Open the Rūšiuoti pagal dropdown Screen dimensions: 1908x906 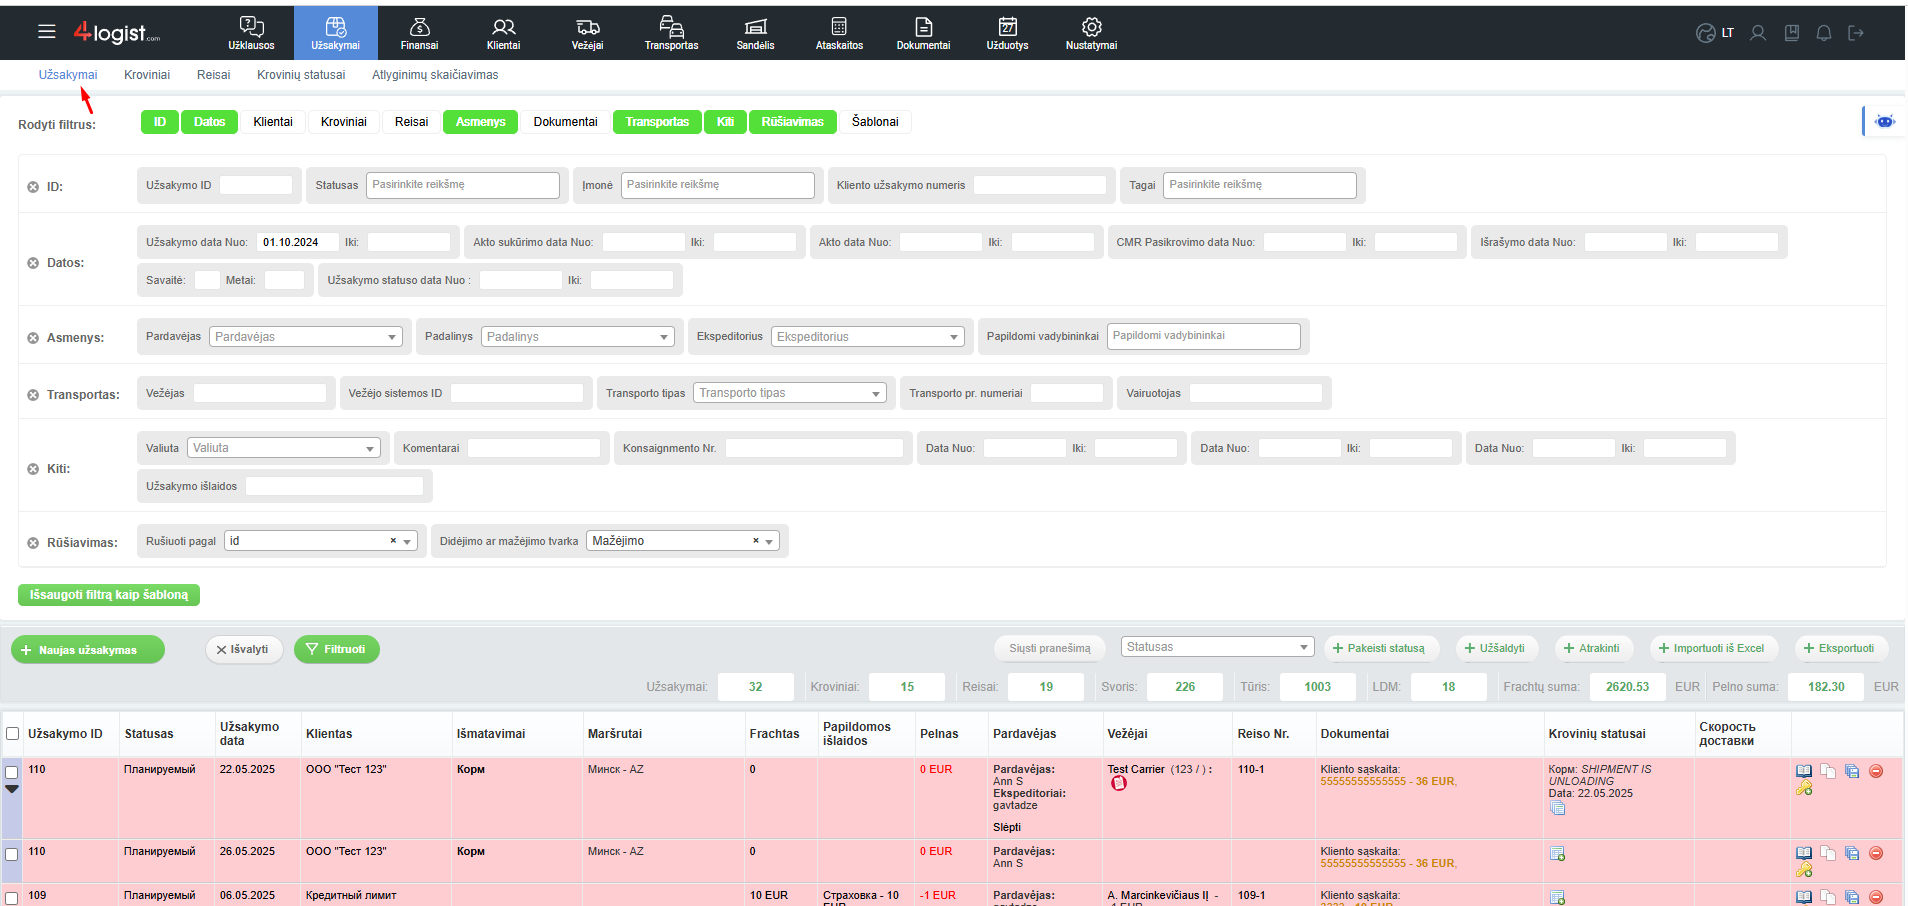click(321, 541)
